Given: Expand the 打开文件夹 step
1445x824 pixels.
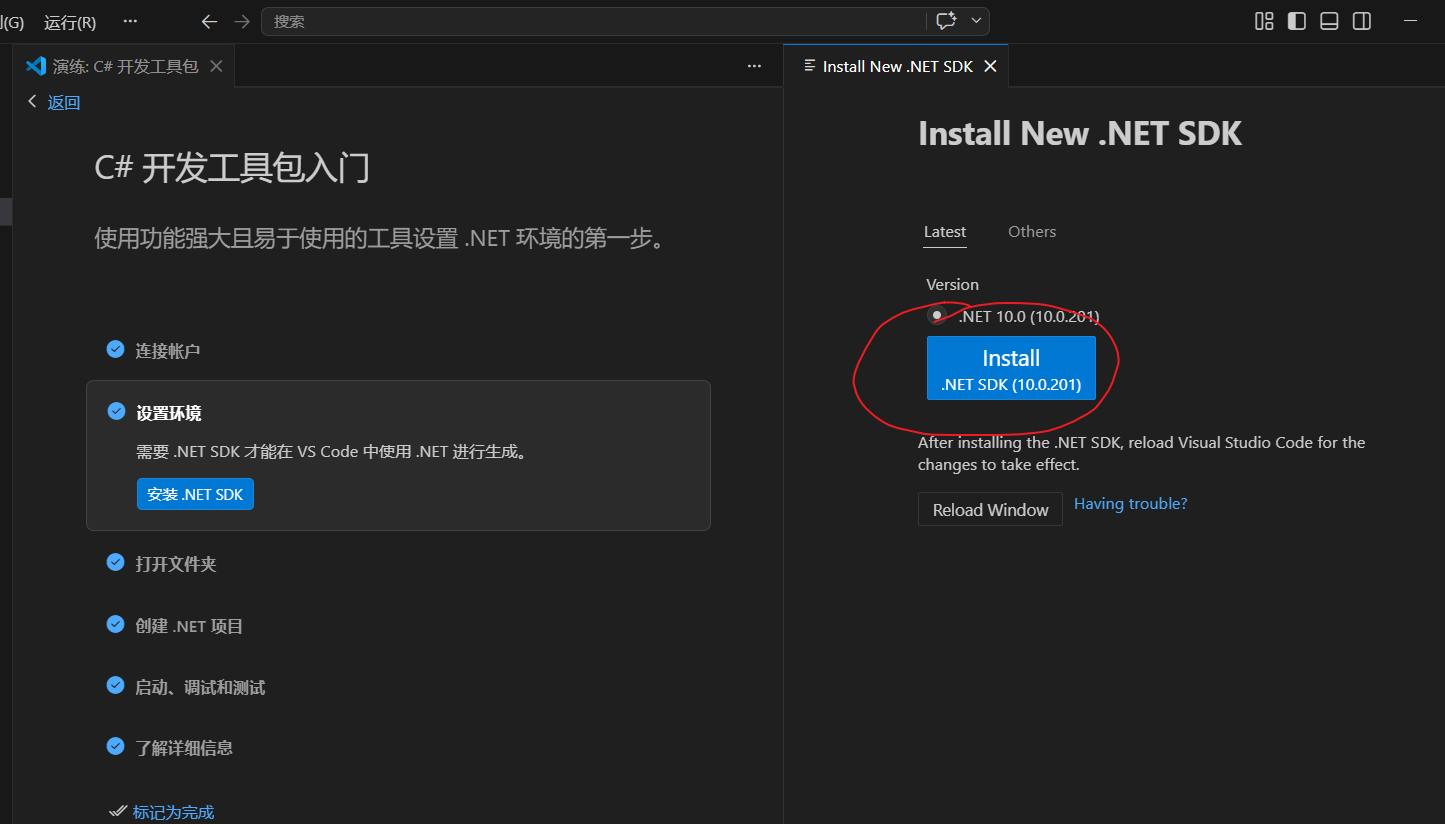Looking at the screenshot, I should tap(176, 564).
